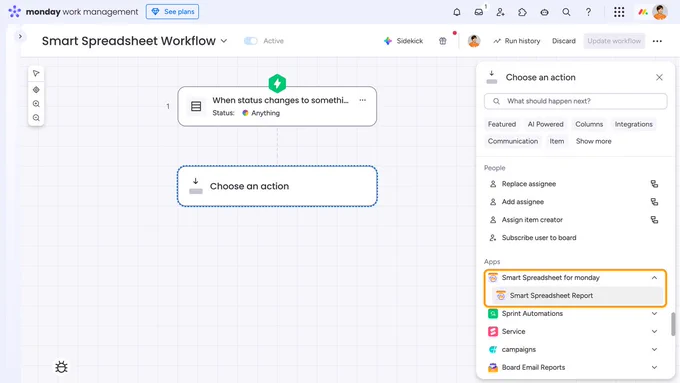Choose the Replace assignee action
Viewport: 680px width, 383px height.
[x=575, y=184]
